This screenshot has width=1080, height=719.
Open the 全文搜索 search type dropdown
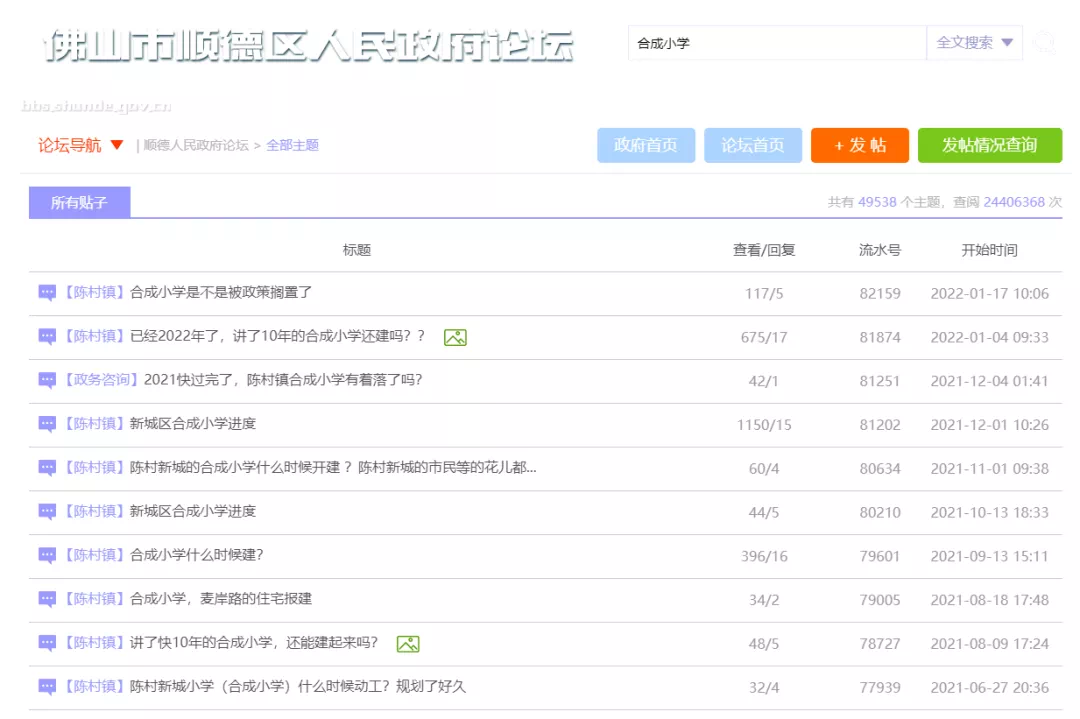pyautogui.click(x=974, y=43)
